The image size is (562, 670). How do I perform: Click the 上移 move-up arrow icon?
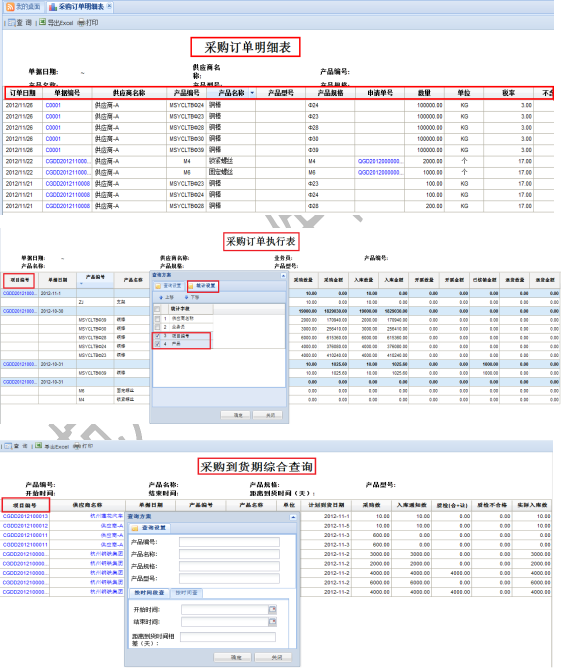pyautogui.click(x=161, y=297)
